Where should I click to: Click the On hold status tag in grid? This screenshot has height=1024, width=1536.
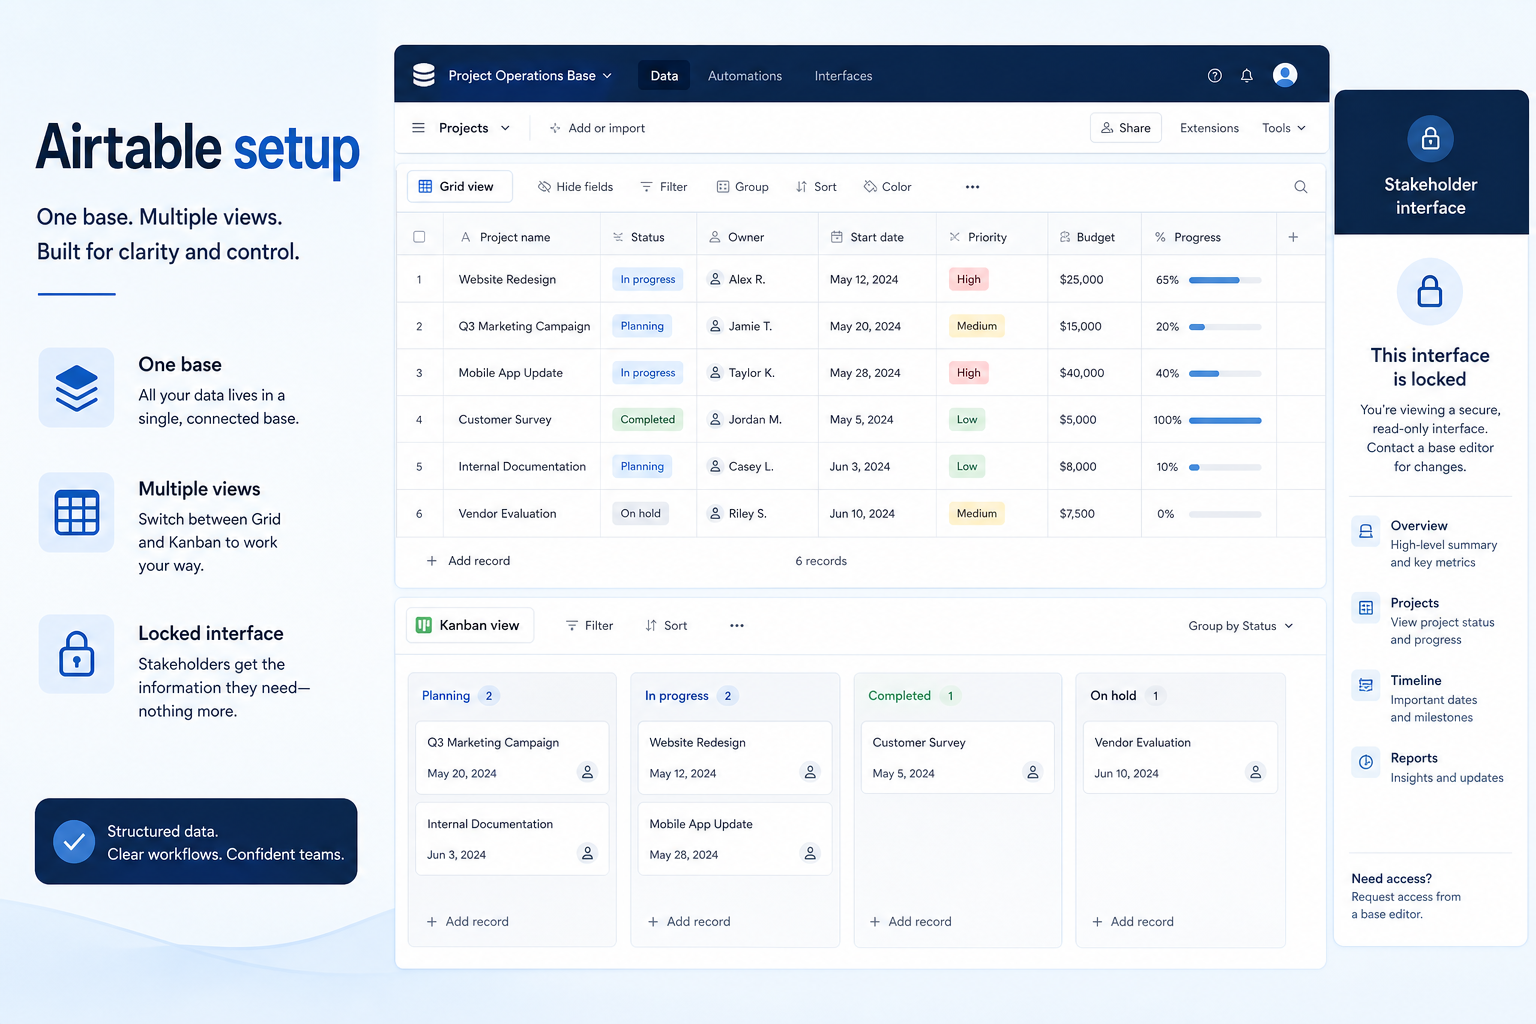[x=640, y=514]
